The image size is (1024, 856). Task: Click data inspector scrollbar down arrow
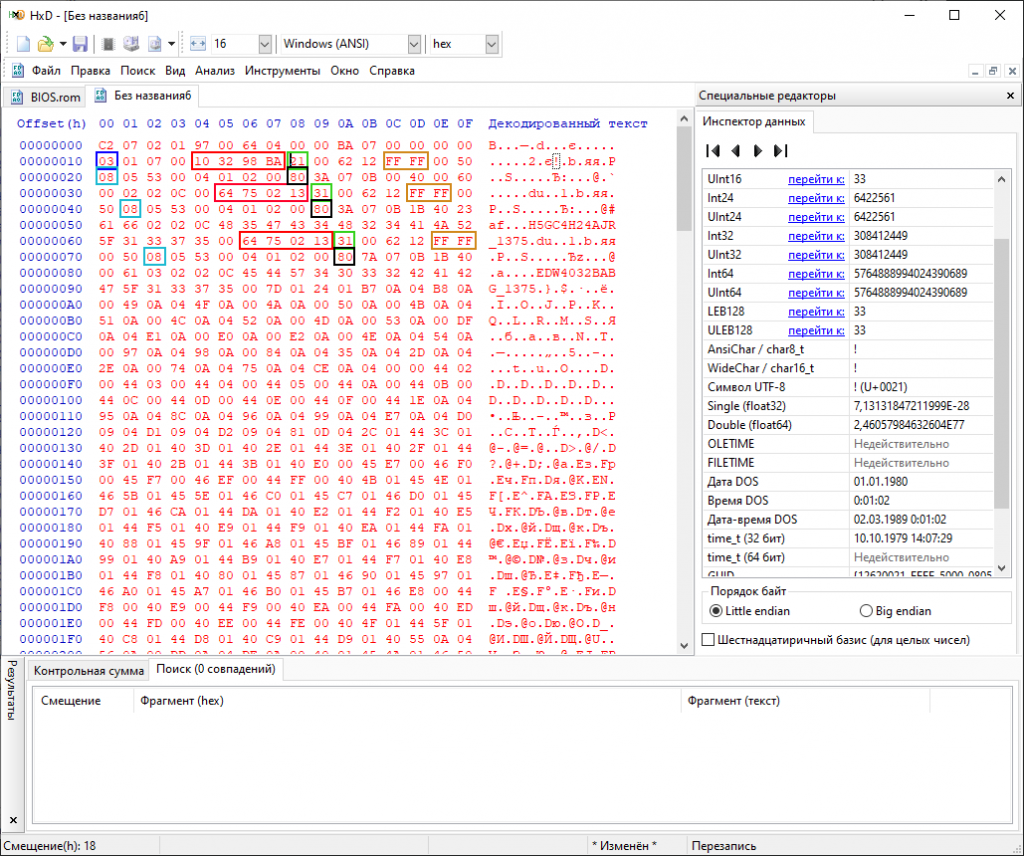click(1001, 568)
